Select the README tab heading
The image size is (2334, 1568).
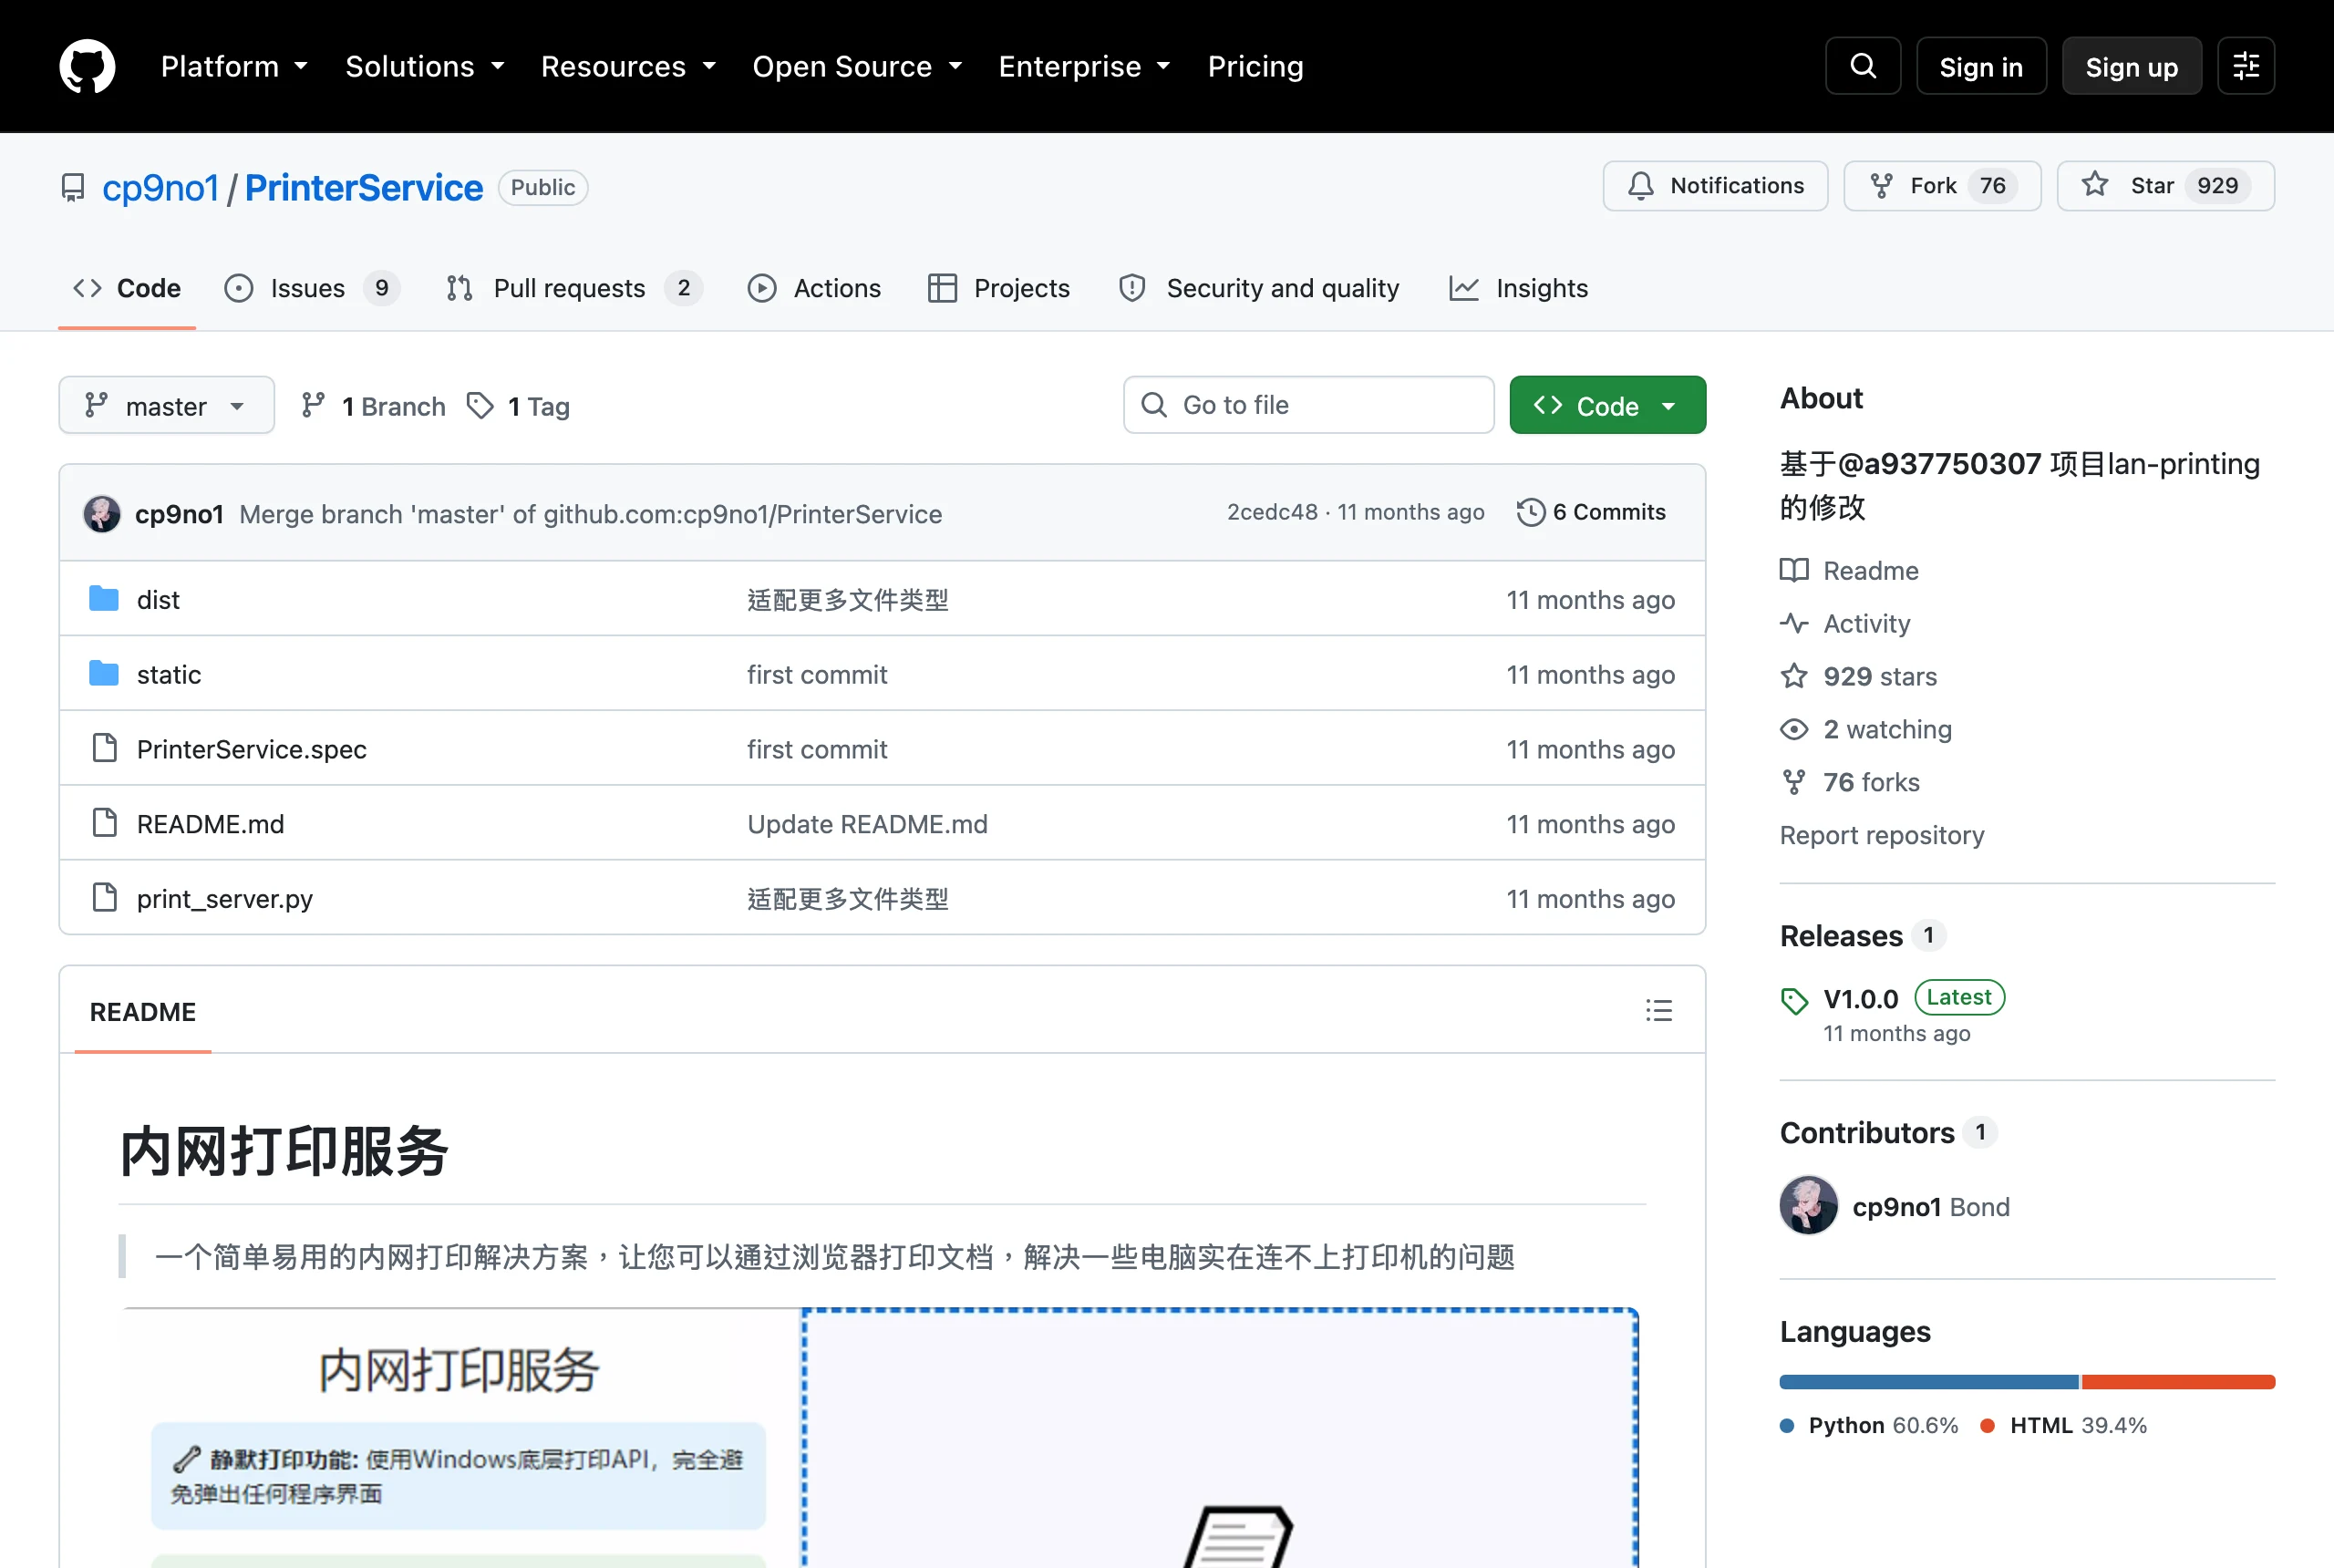click(x=143, y=1012)
